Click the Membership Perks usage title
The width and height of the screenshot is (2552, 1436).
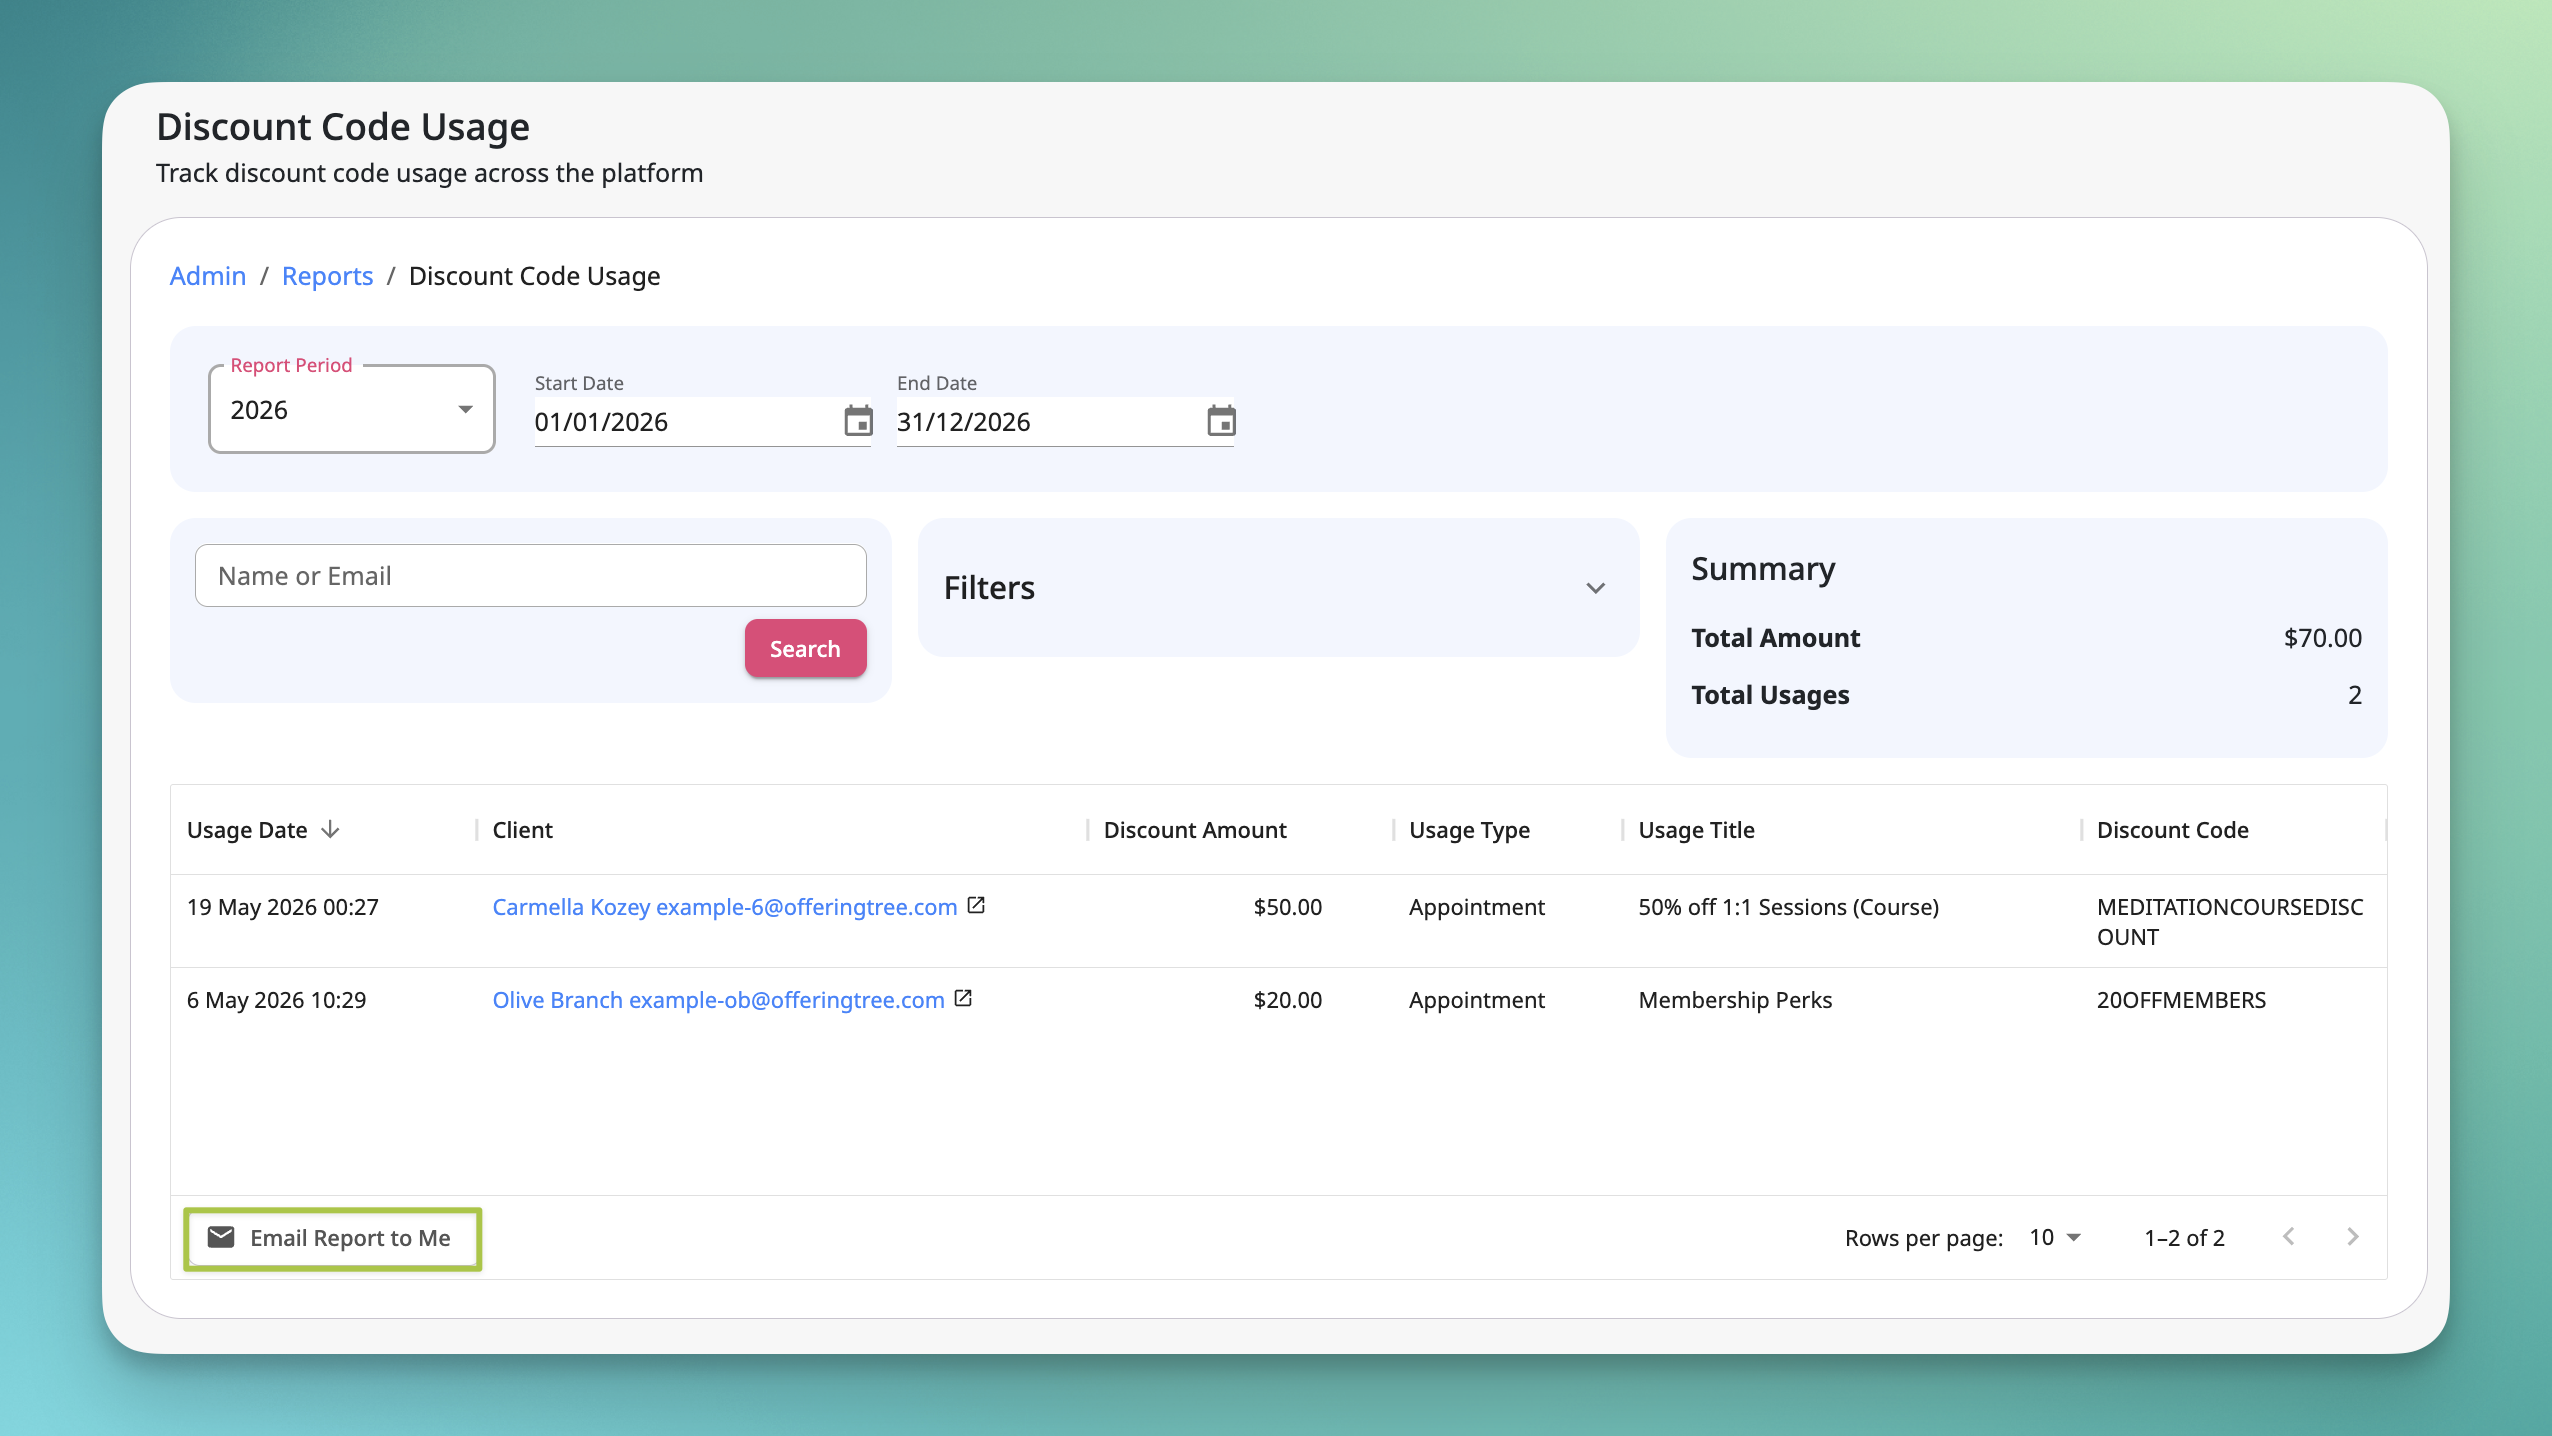[1735, 1000]
